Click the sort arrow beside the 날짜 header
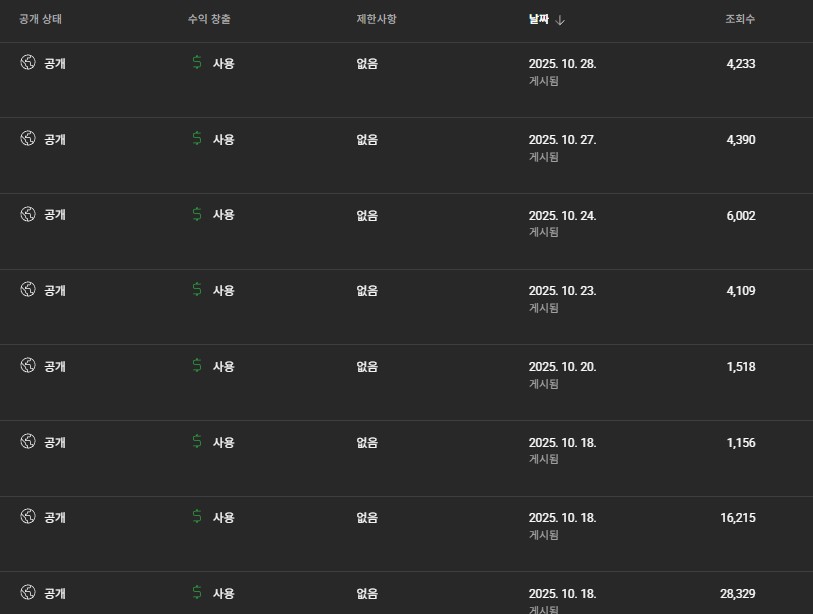Screen dimensions: 813x614 (561, 20)
